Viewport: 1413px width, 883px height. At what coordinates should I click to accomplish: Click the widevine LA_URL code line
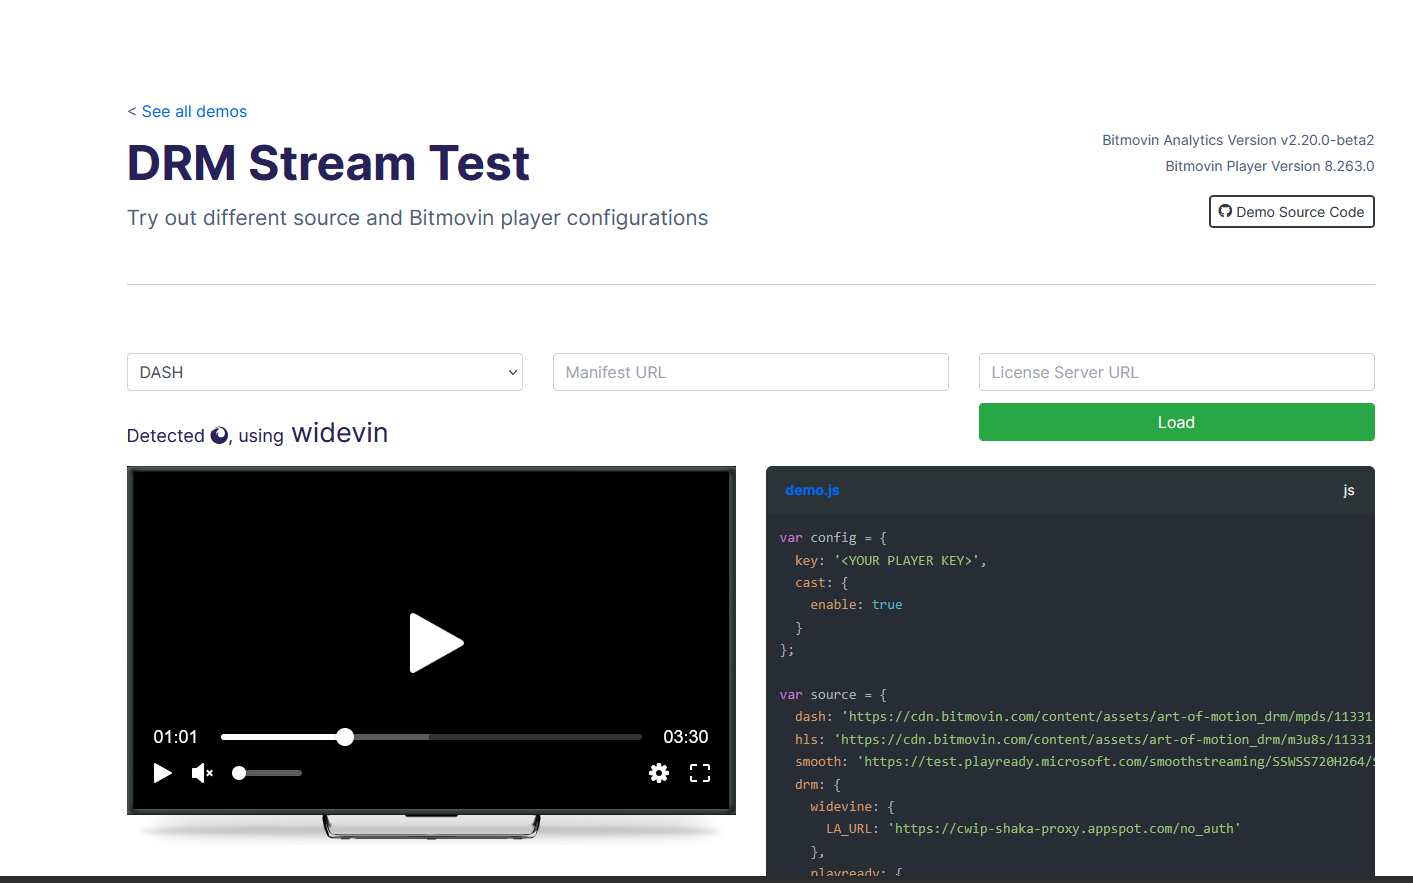click(1033, 829)
